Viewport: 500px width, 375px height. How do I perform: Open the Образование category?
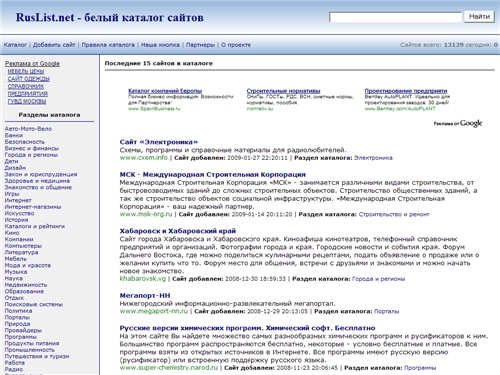tap(24, 291)
